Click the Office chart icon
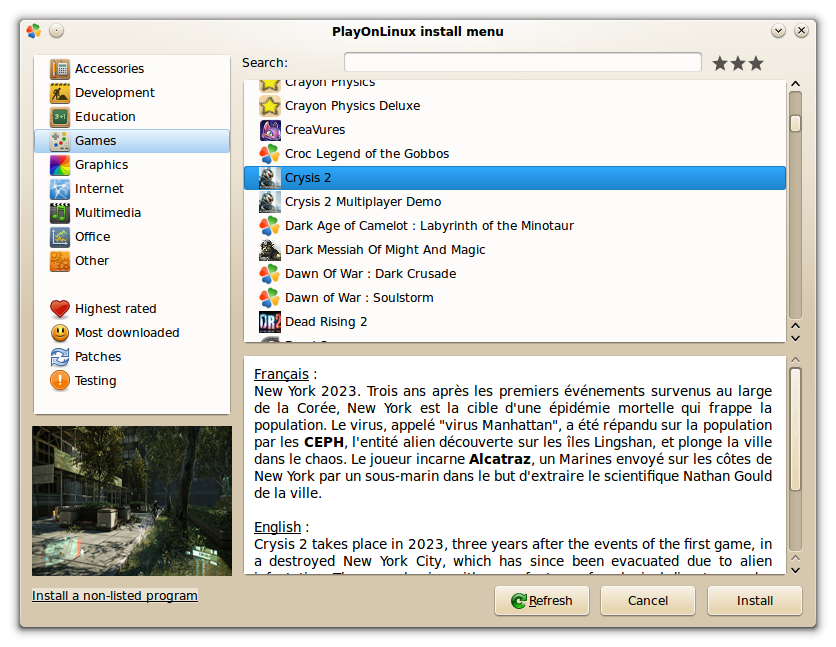Screen dimensions: 836x647 click(60, 237)
